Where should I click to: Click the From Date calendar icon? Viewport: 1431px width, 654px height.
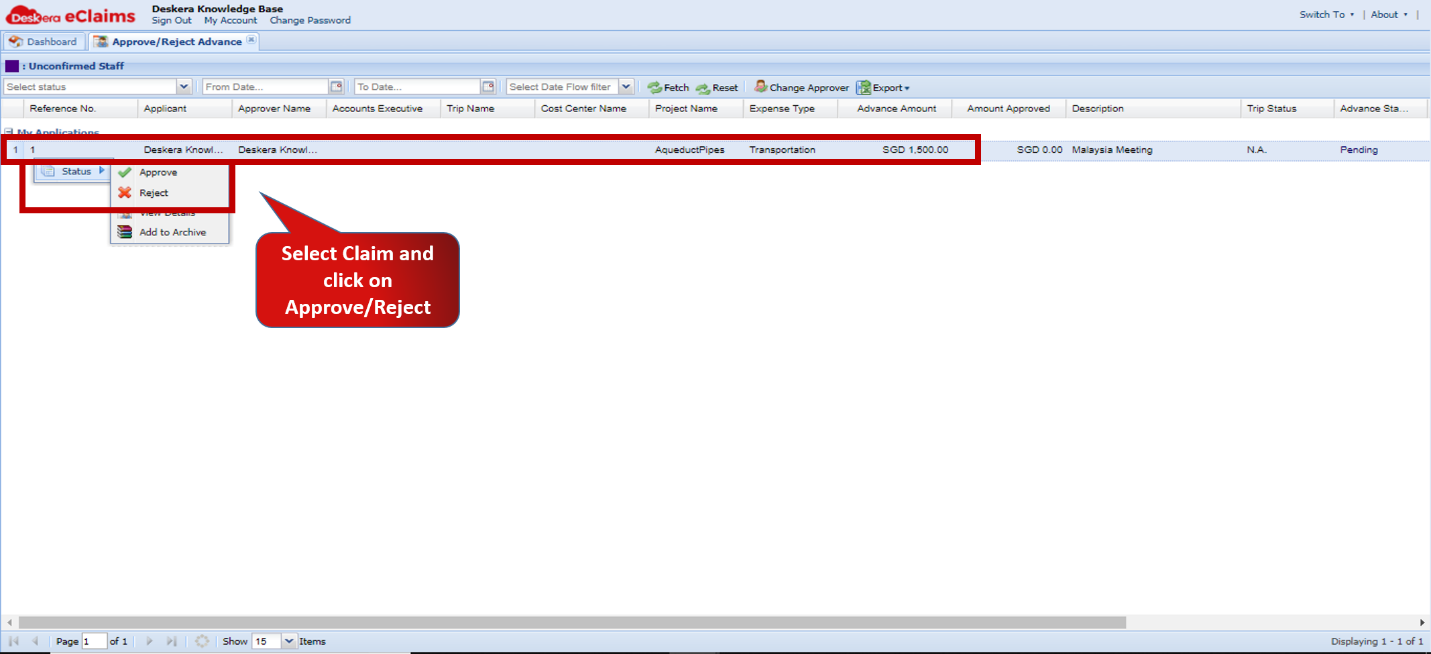click(x=338, y=86)
